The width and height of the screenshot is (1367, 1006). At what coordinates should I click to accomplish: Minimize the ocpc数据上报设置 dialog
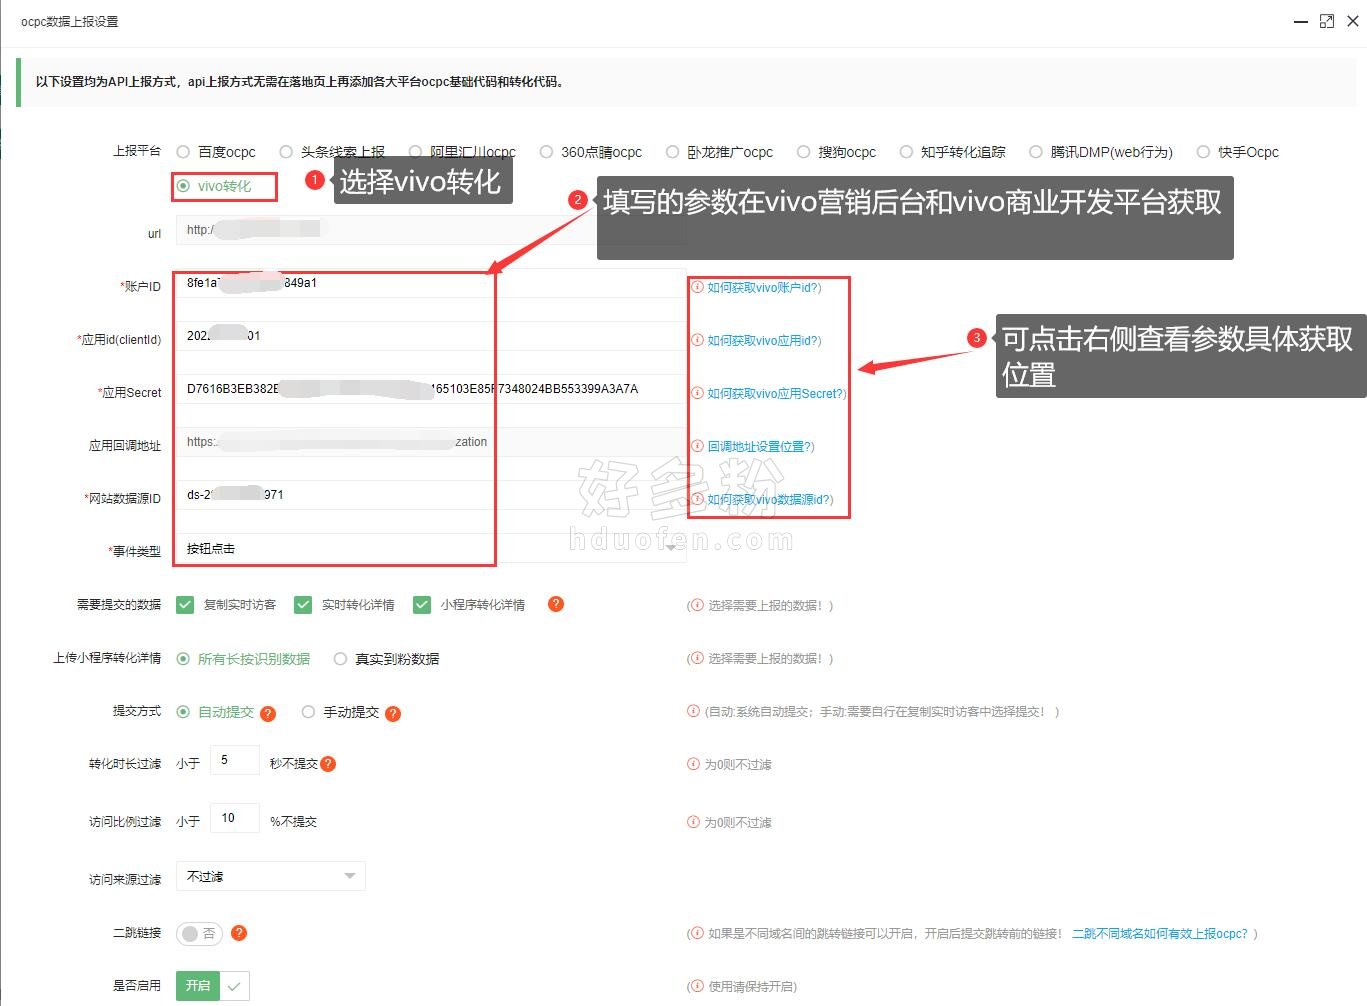pos(1301,21)
